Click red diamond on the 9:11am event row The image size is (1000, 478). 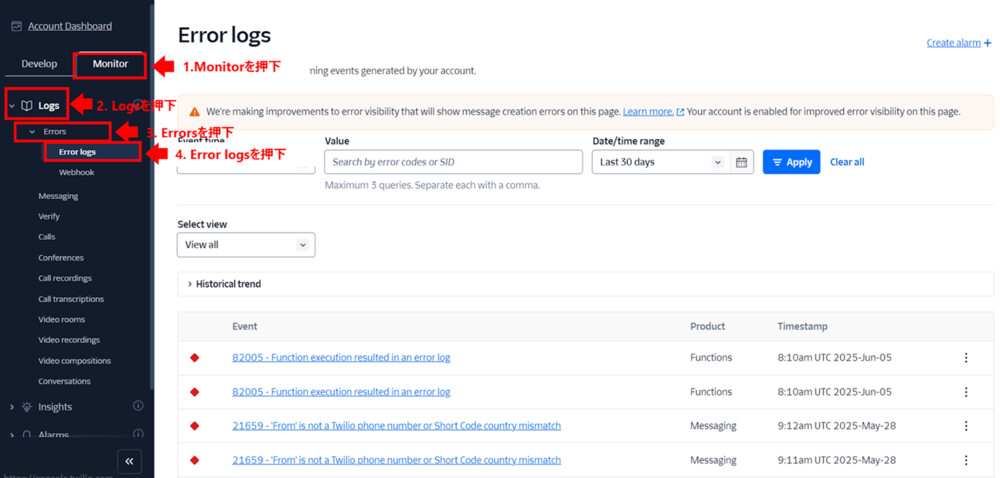(x=195, y=460)
